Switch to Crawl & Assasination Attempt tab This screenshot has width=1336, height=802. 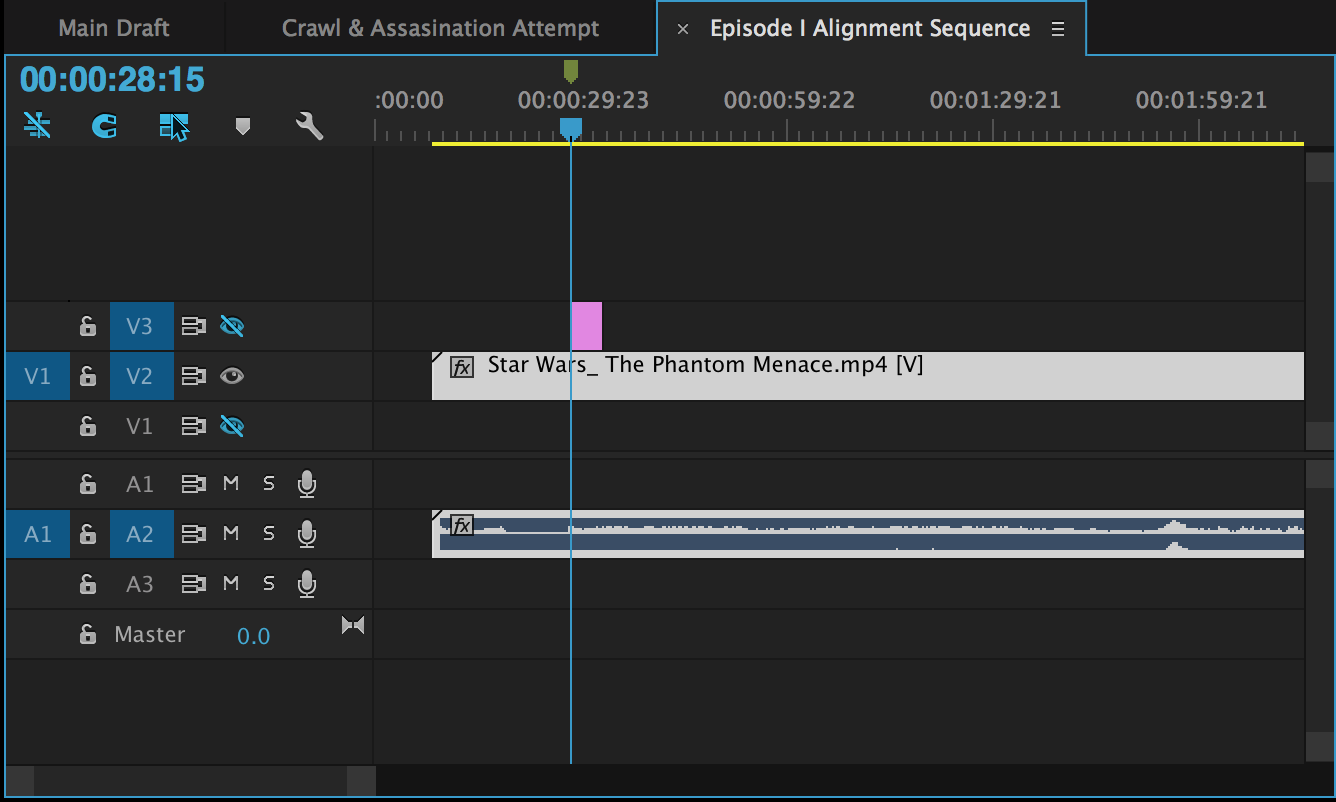coord(441,28)
